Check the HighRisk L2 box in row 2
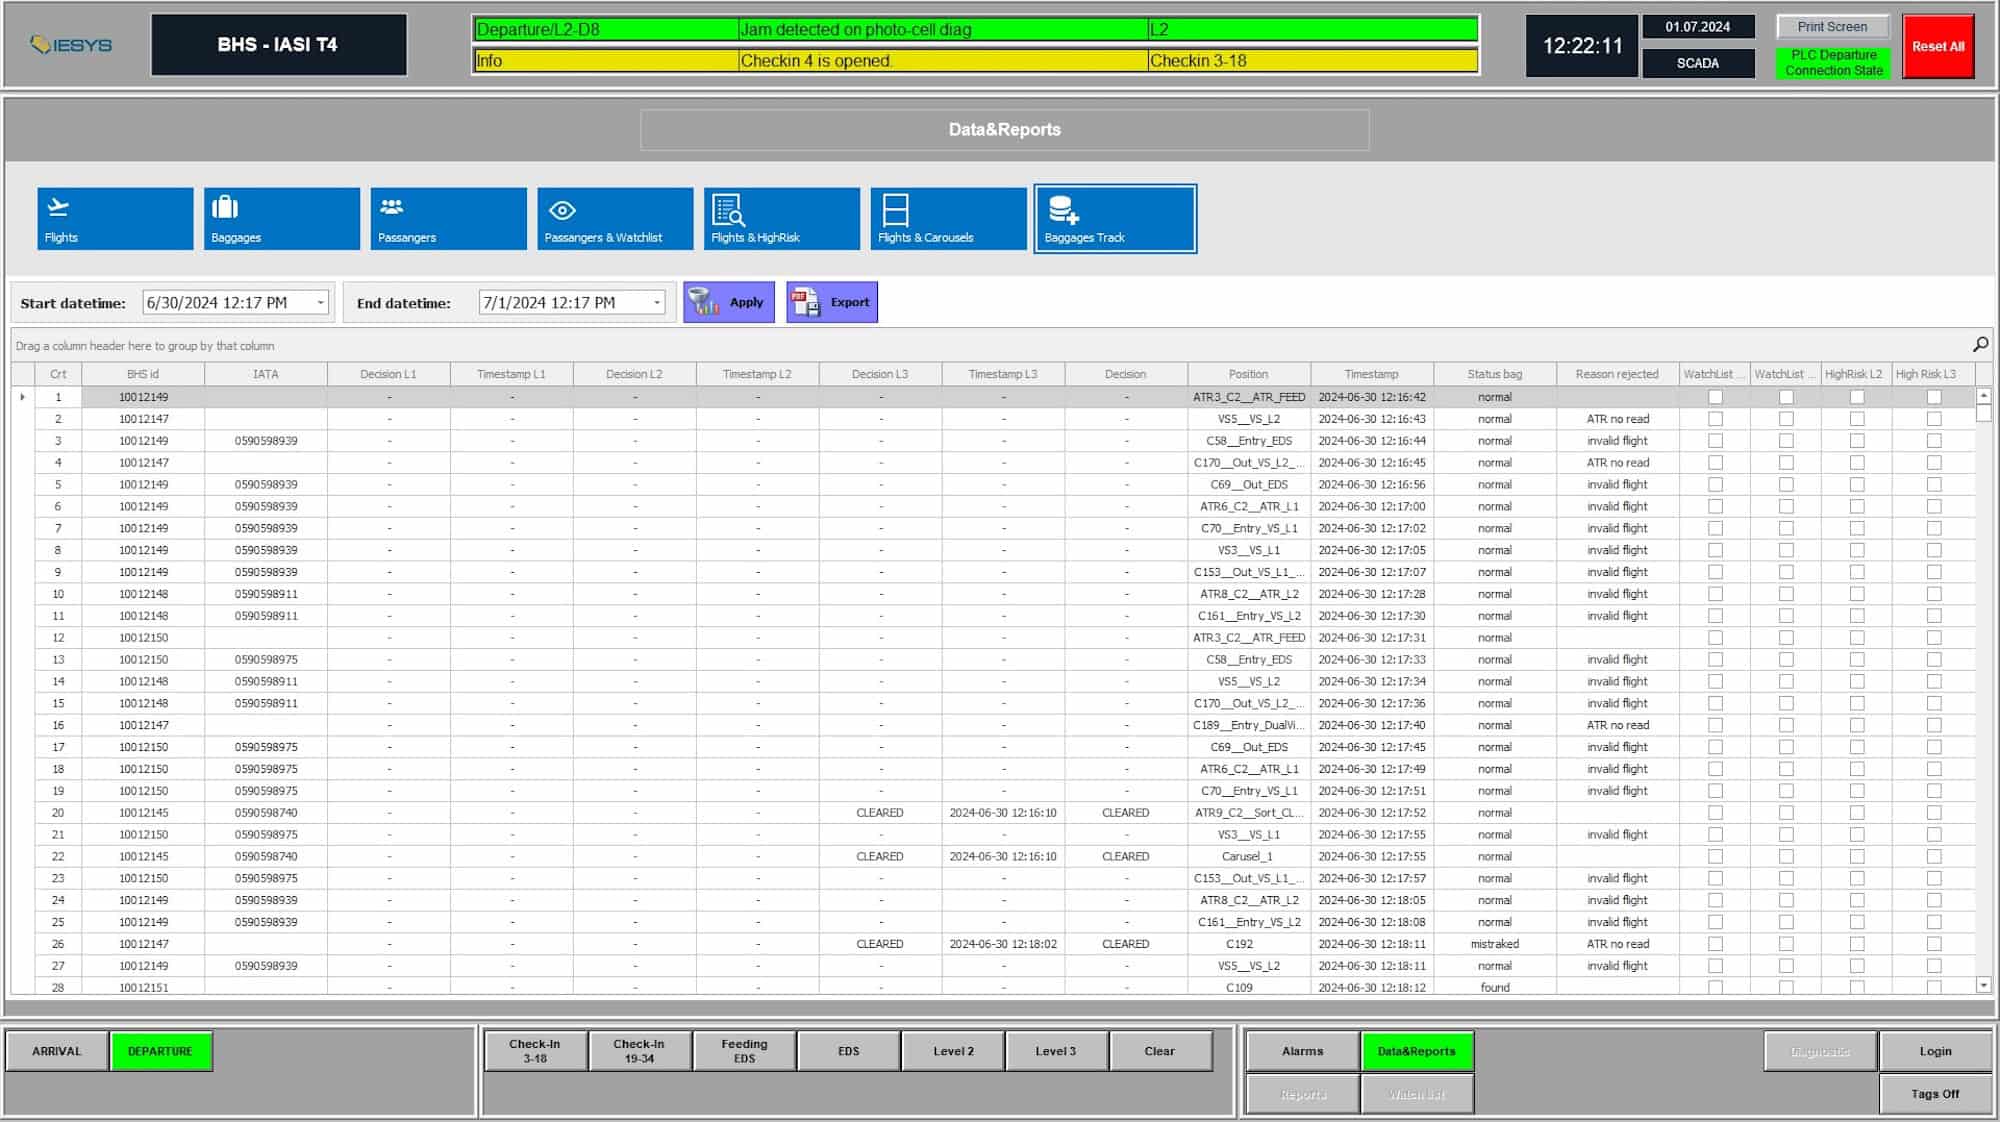Image resolution: width=2000 pixels, height=1122 pixels. pyautogui.click(x=1857, y=419)
